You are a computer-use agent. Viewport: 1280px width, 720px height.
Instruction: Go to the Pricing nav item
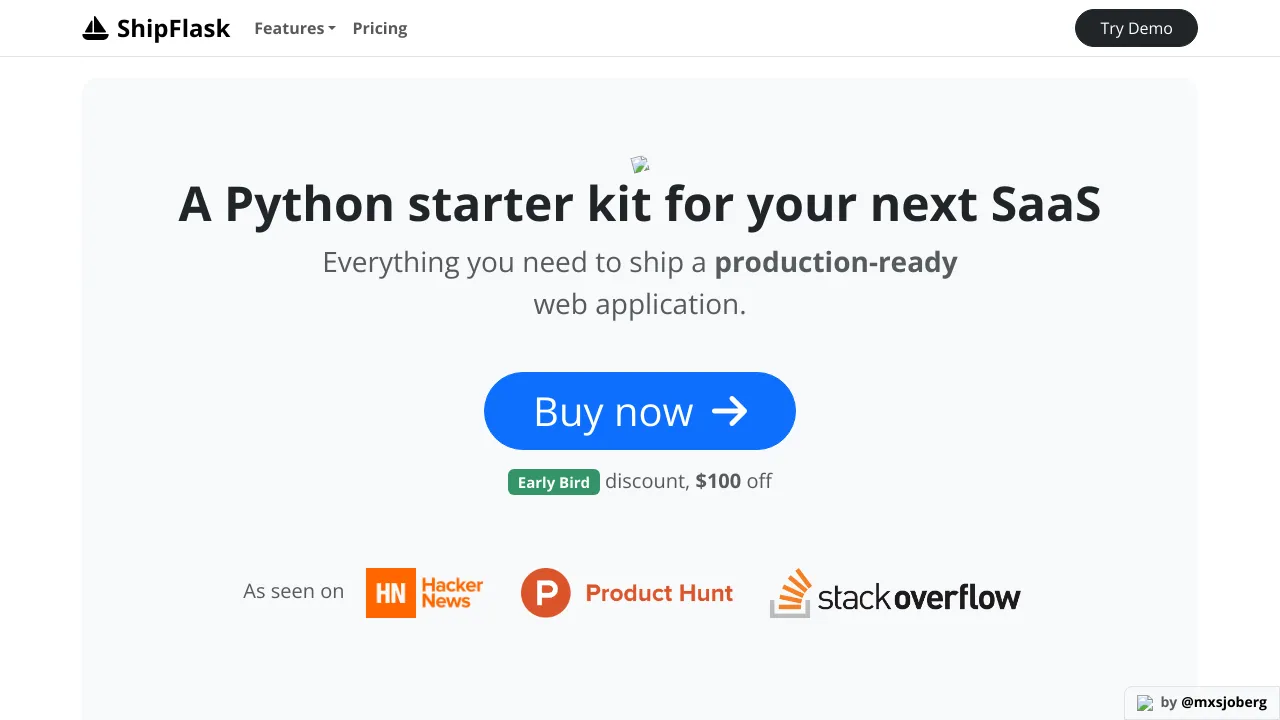point(380,28)
